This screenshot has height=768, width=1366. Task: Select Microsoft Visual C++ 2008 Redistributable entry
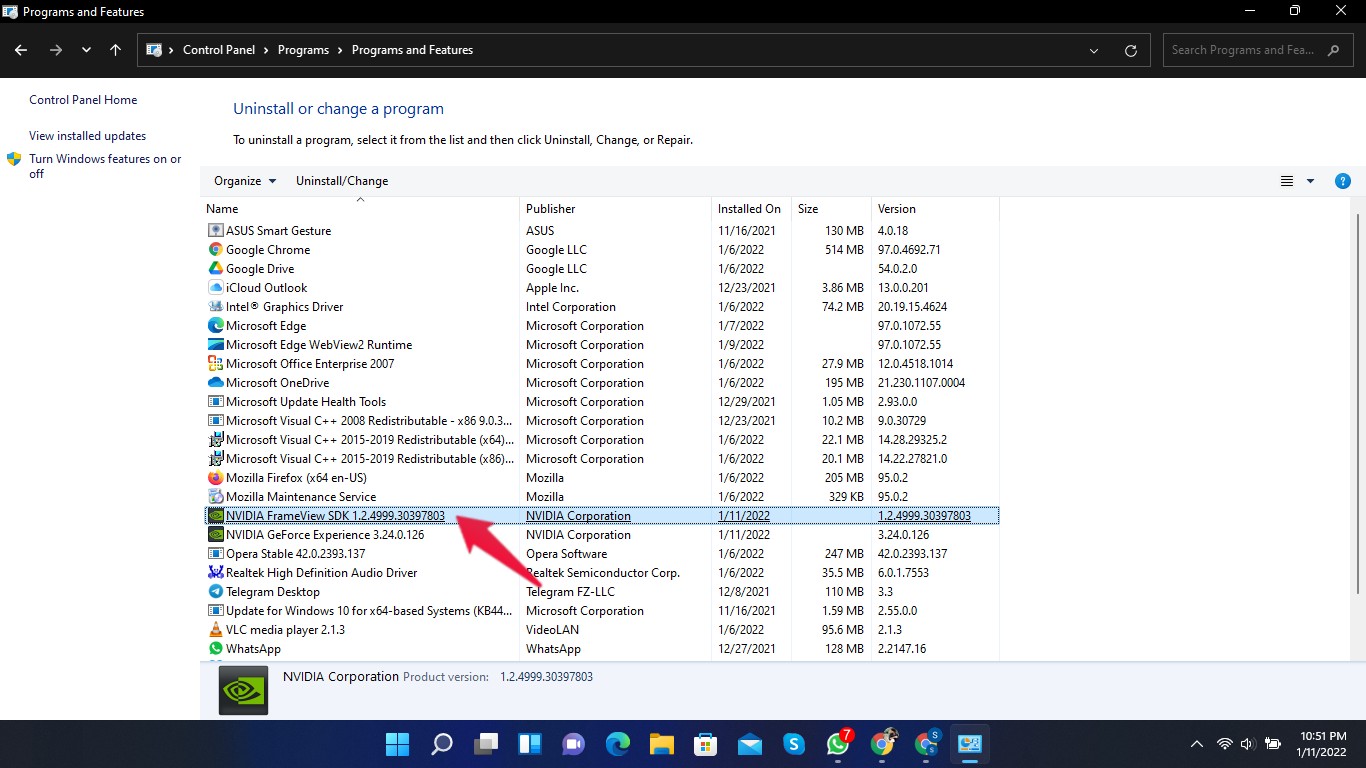point(601,421)
